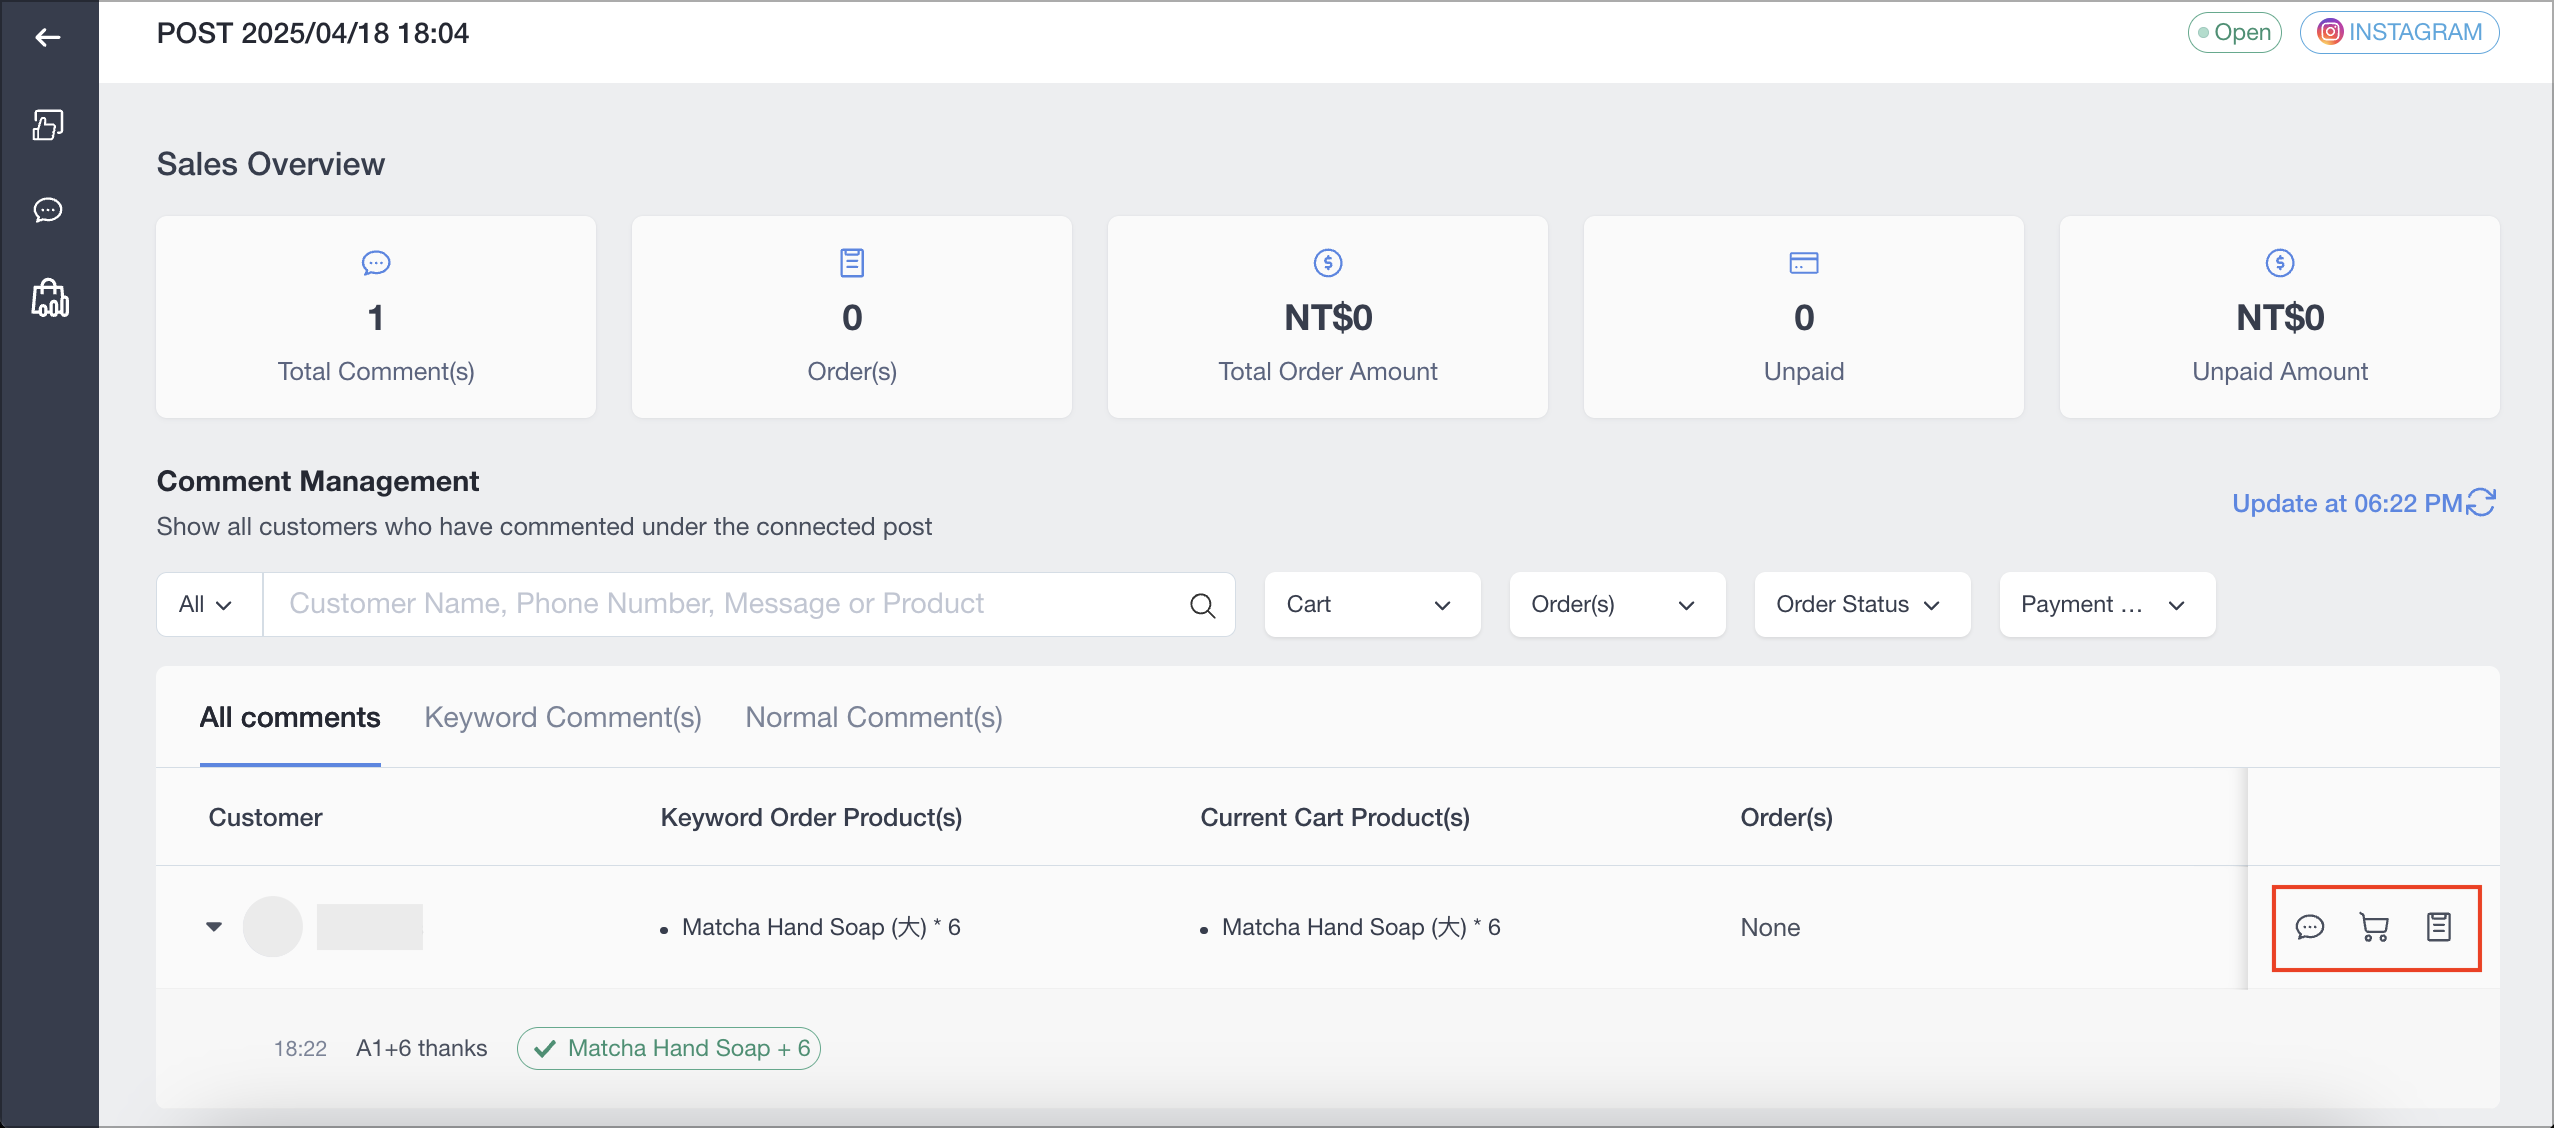Image resolution: width=2554 pixels, height=1128 pixels.
Task: Switch to All comments tab
Action: click(290, 717)
